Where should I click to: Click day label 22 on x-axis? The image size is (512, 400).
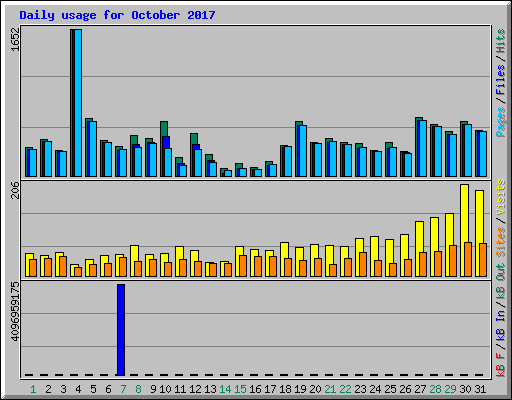coord(345,389)
